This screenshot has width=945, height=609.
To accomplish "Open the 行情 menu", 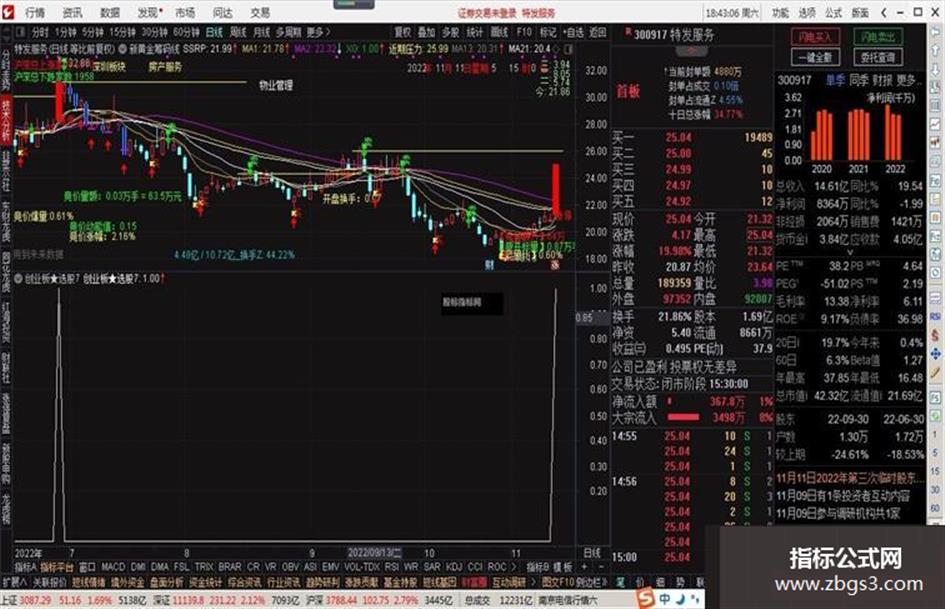I will coord(36,12).
